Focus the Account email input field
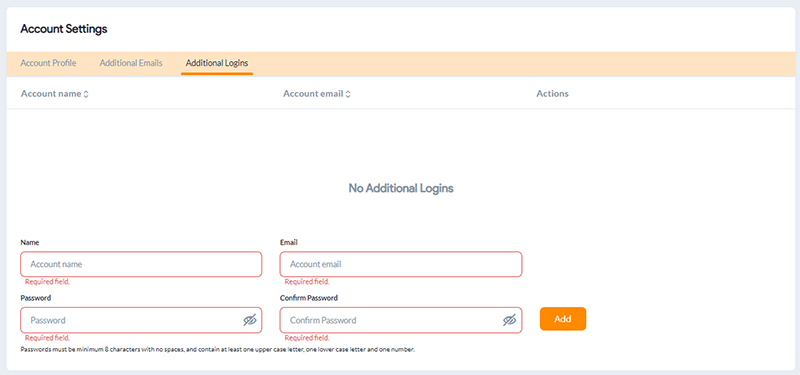Viewport: 800px width, 375px height. [401, 264]
